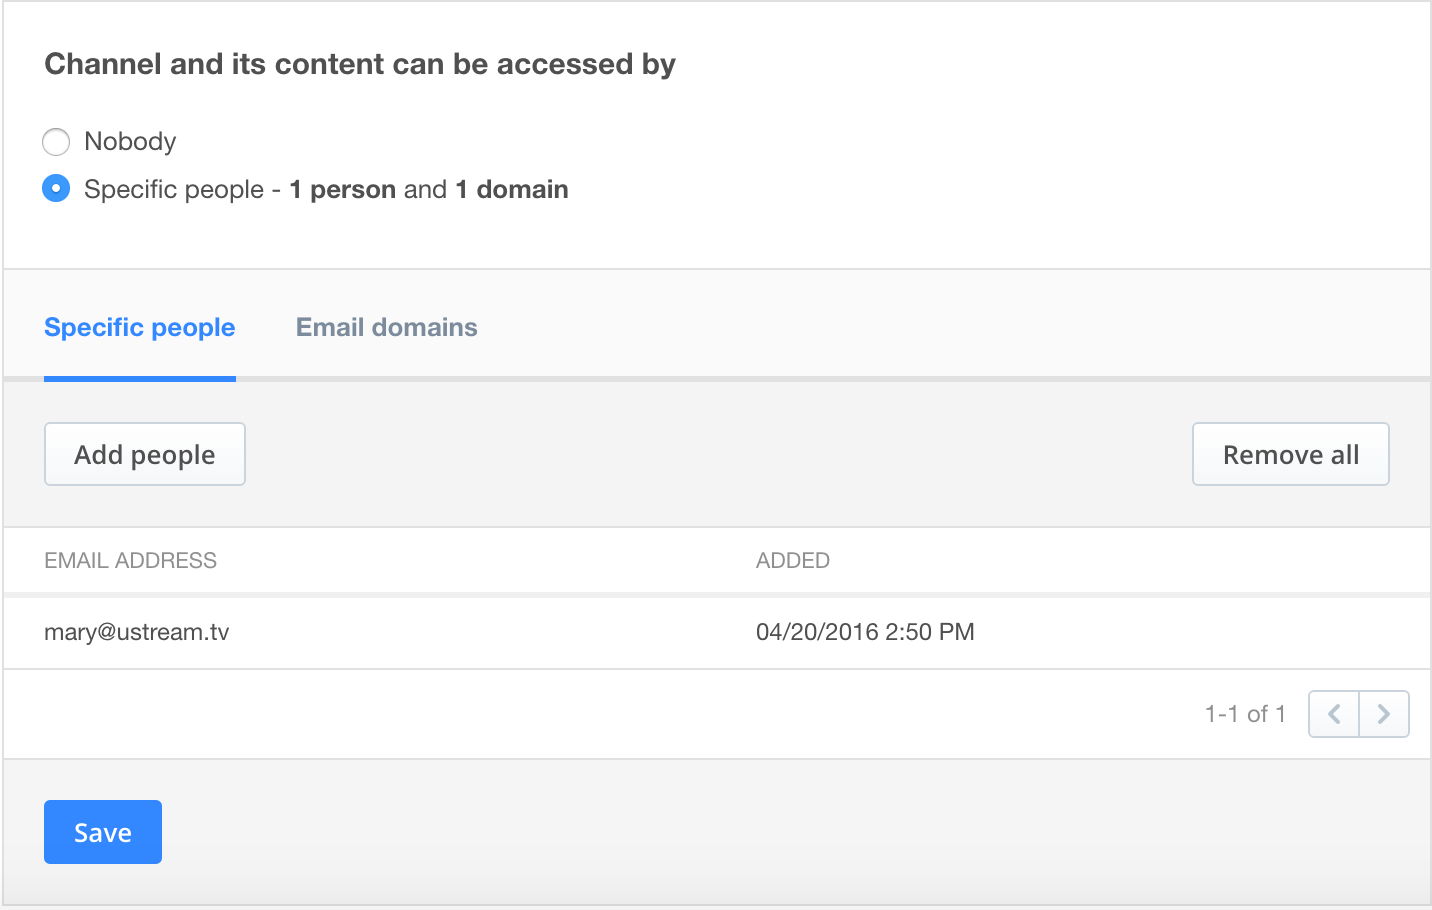
Task: Go to the next page with right chevron
Action: tap(1384, 714)
